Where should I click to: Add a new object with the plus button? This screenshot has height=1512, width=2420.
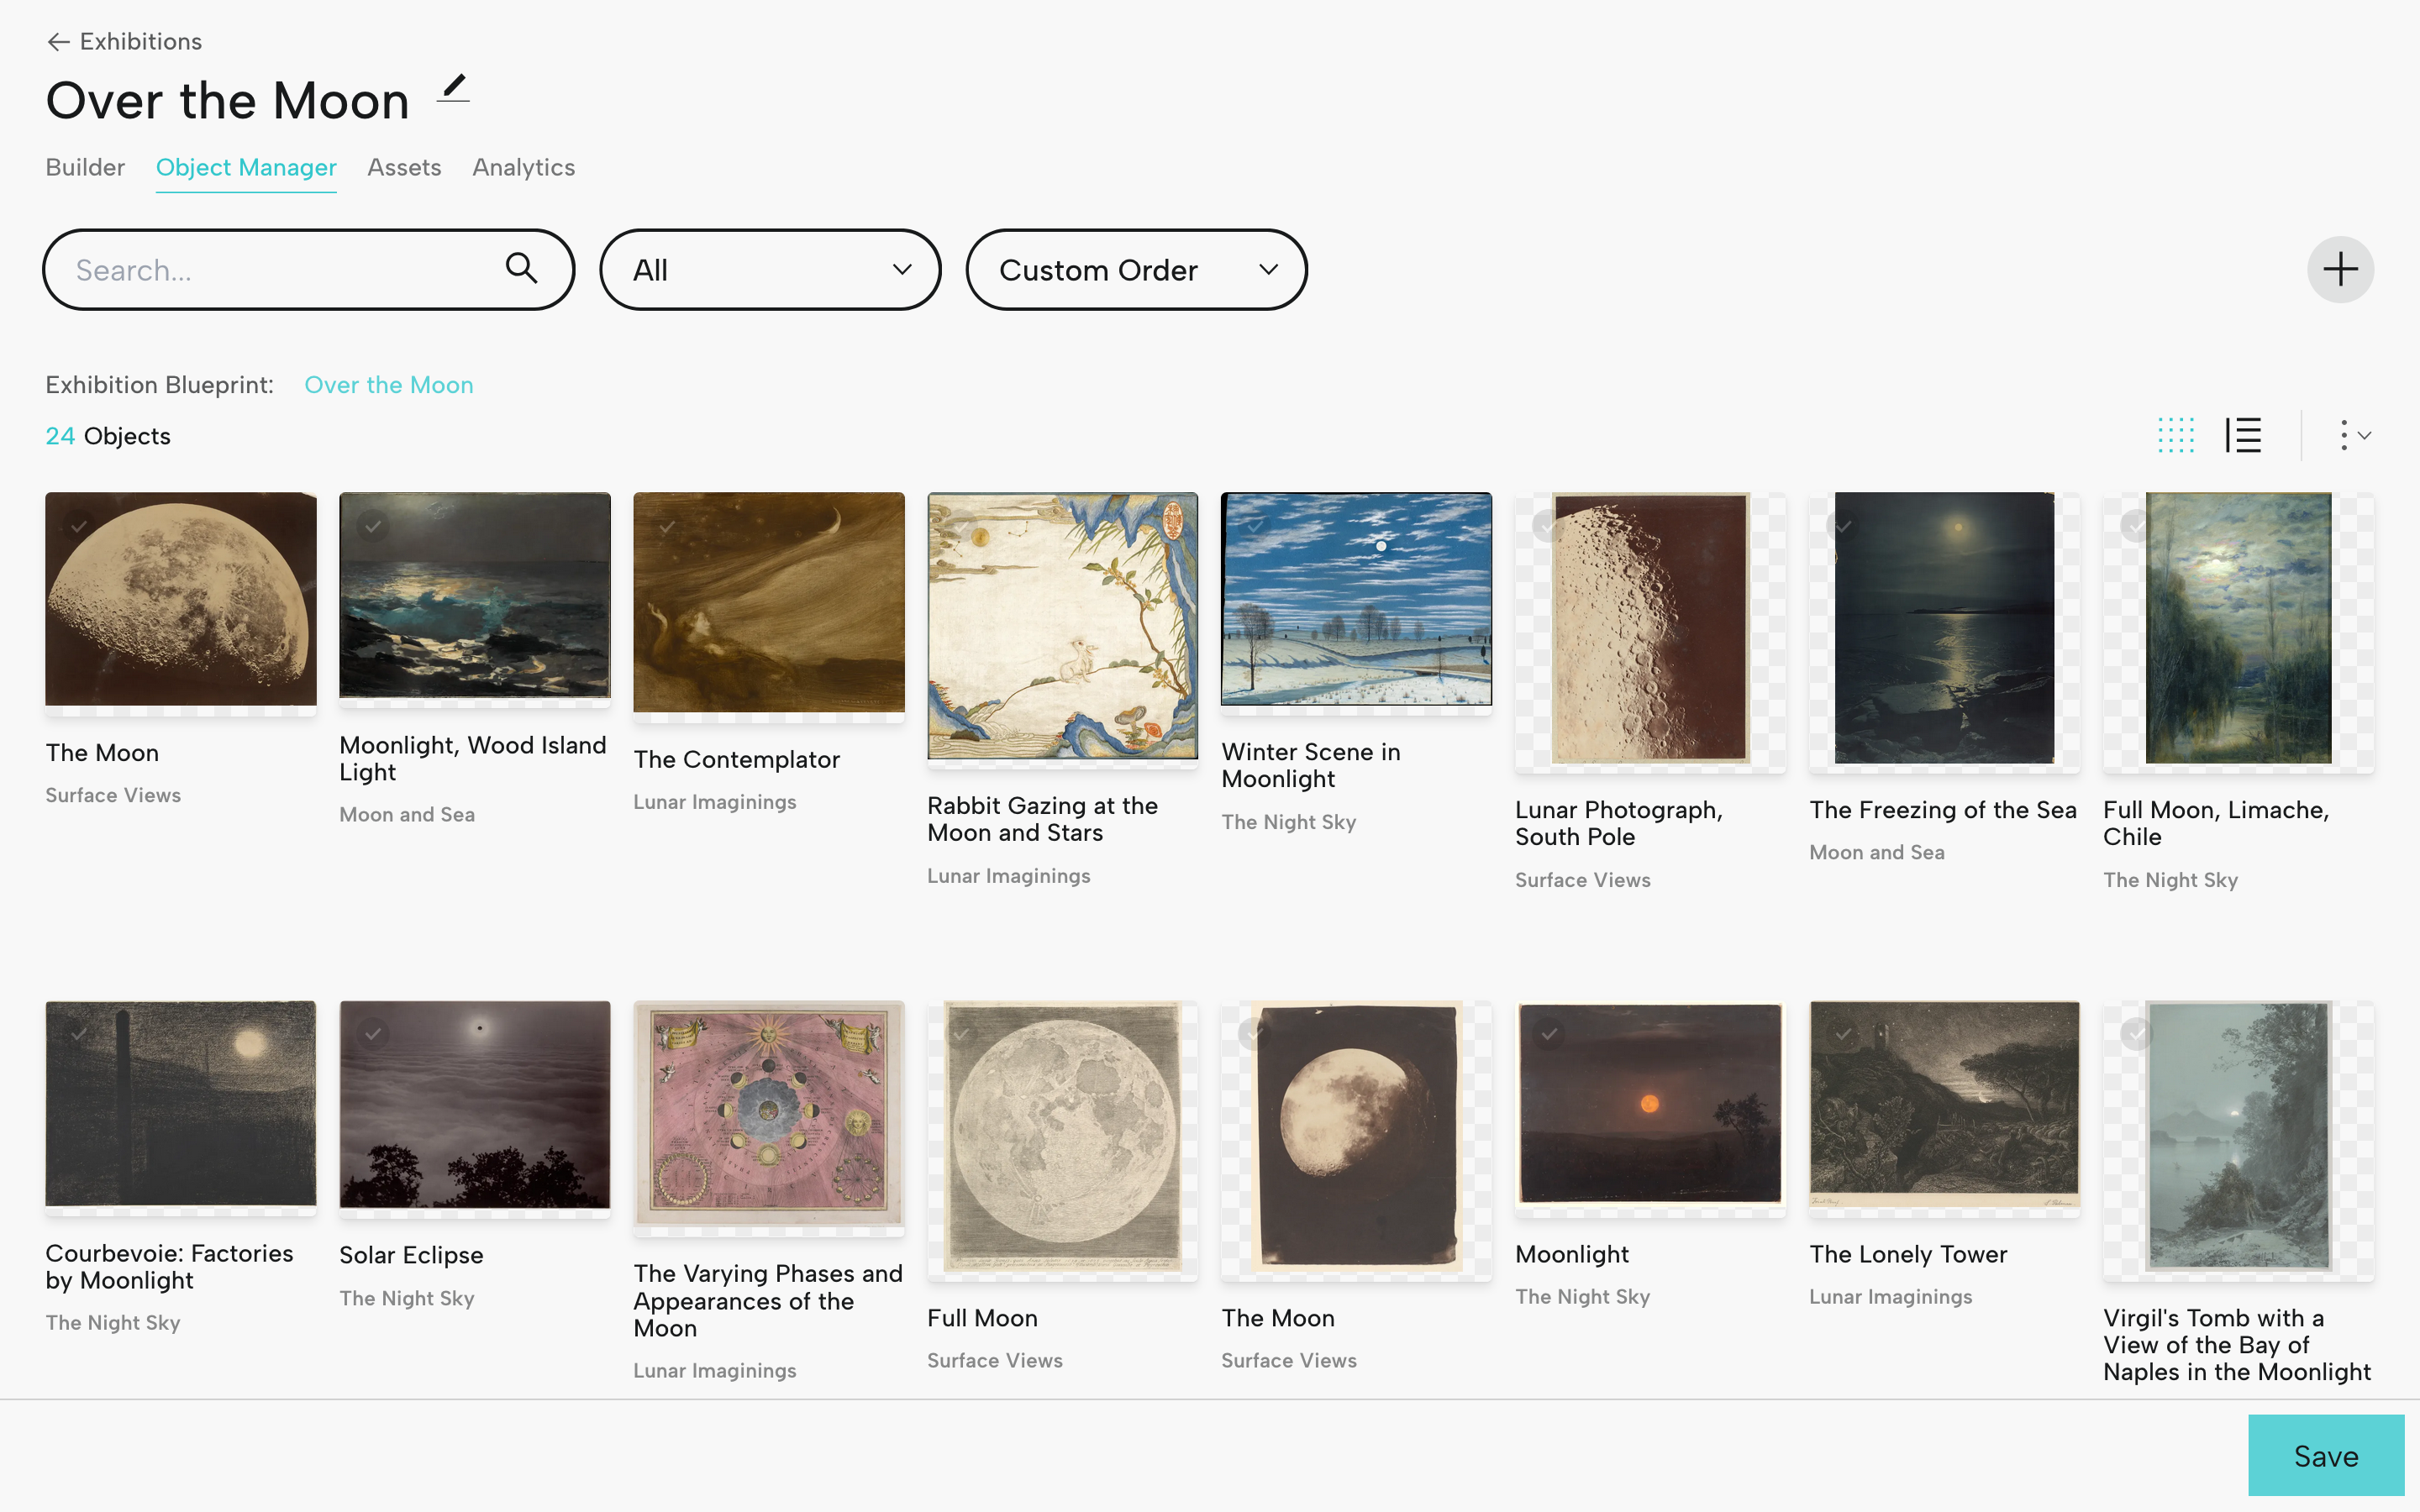[x=2340, y=269]
